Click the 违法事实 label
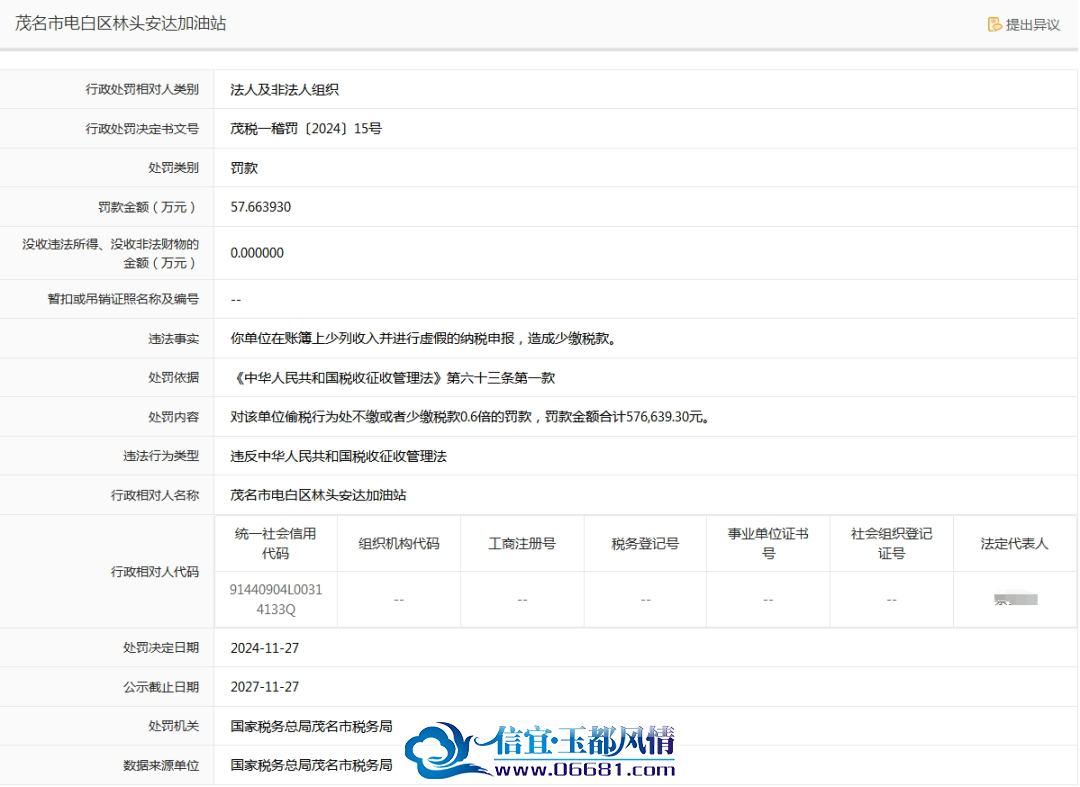 [174, 339]
